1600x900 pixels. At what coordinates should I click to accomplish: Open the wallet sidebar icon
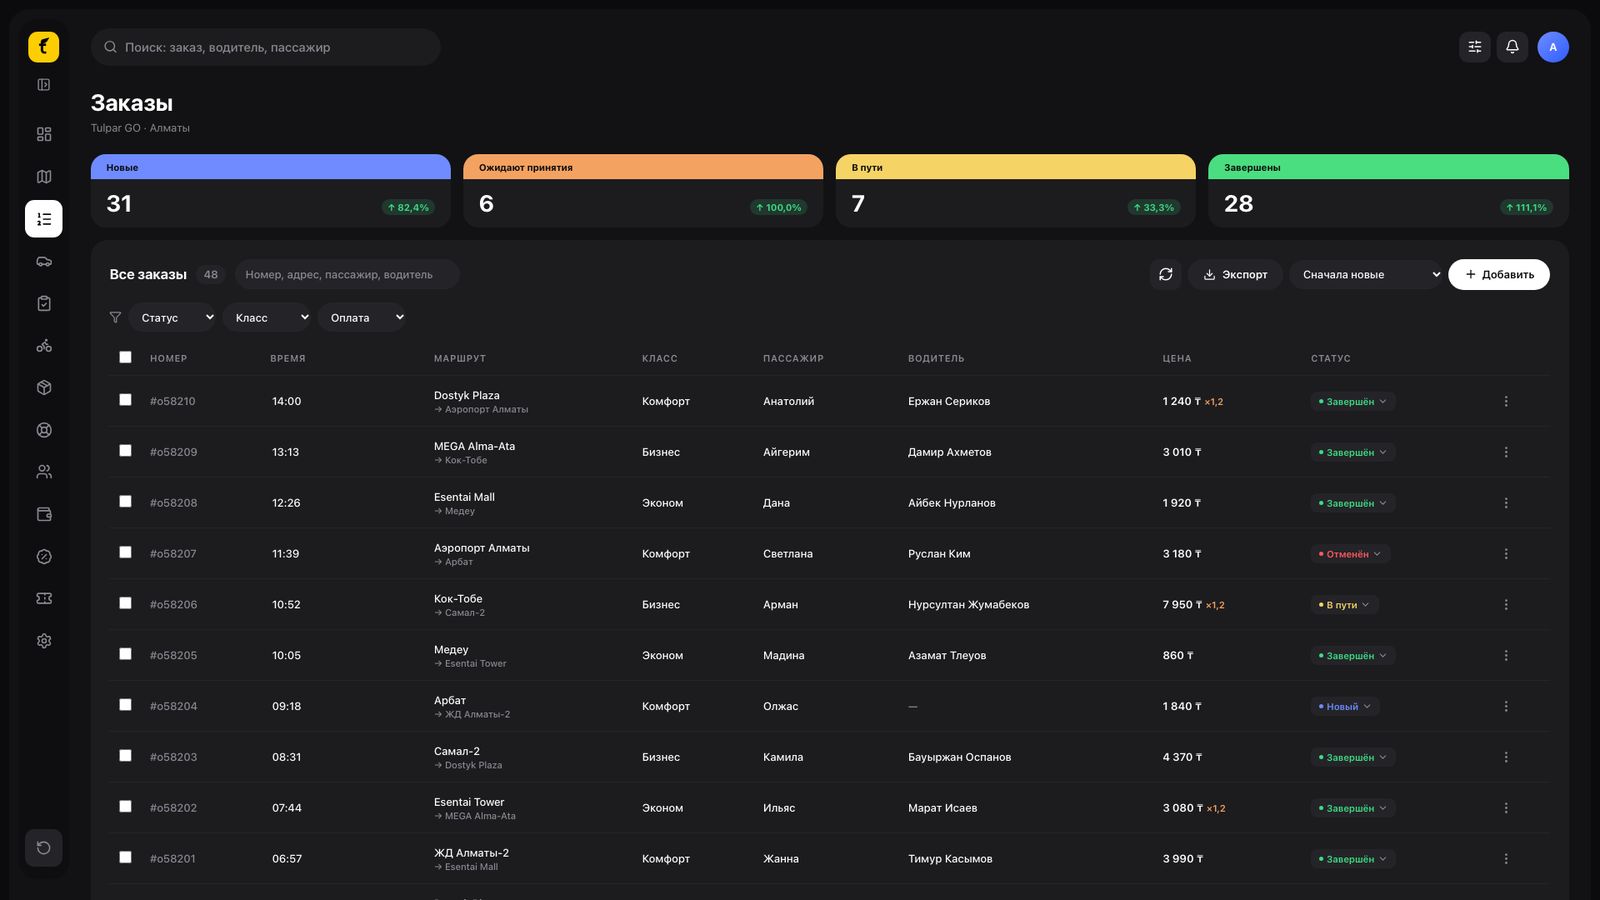tap(44, 514)
